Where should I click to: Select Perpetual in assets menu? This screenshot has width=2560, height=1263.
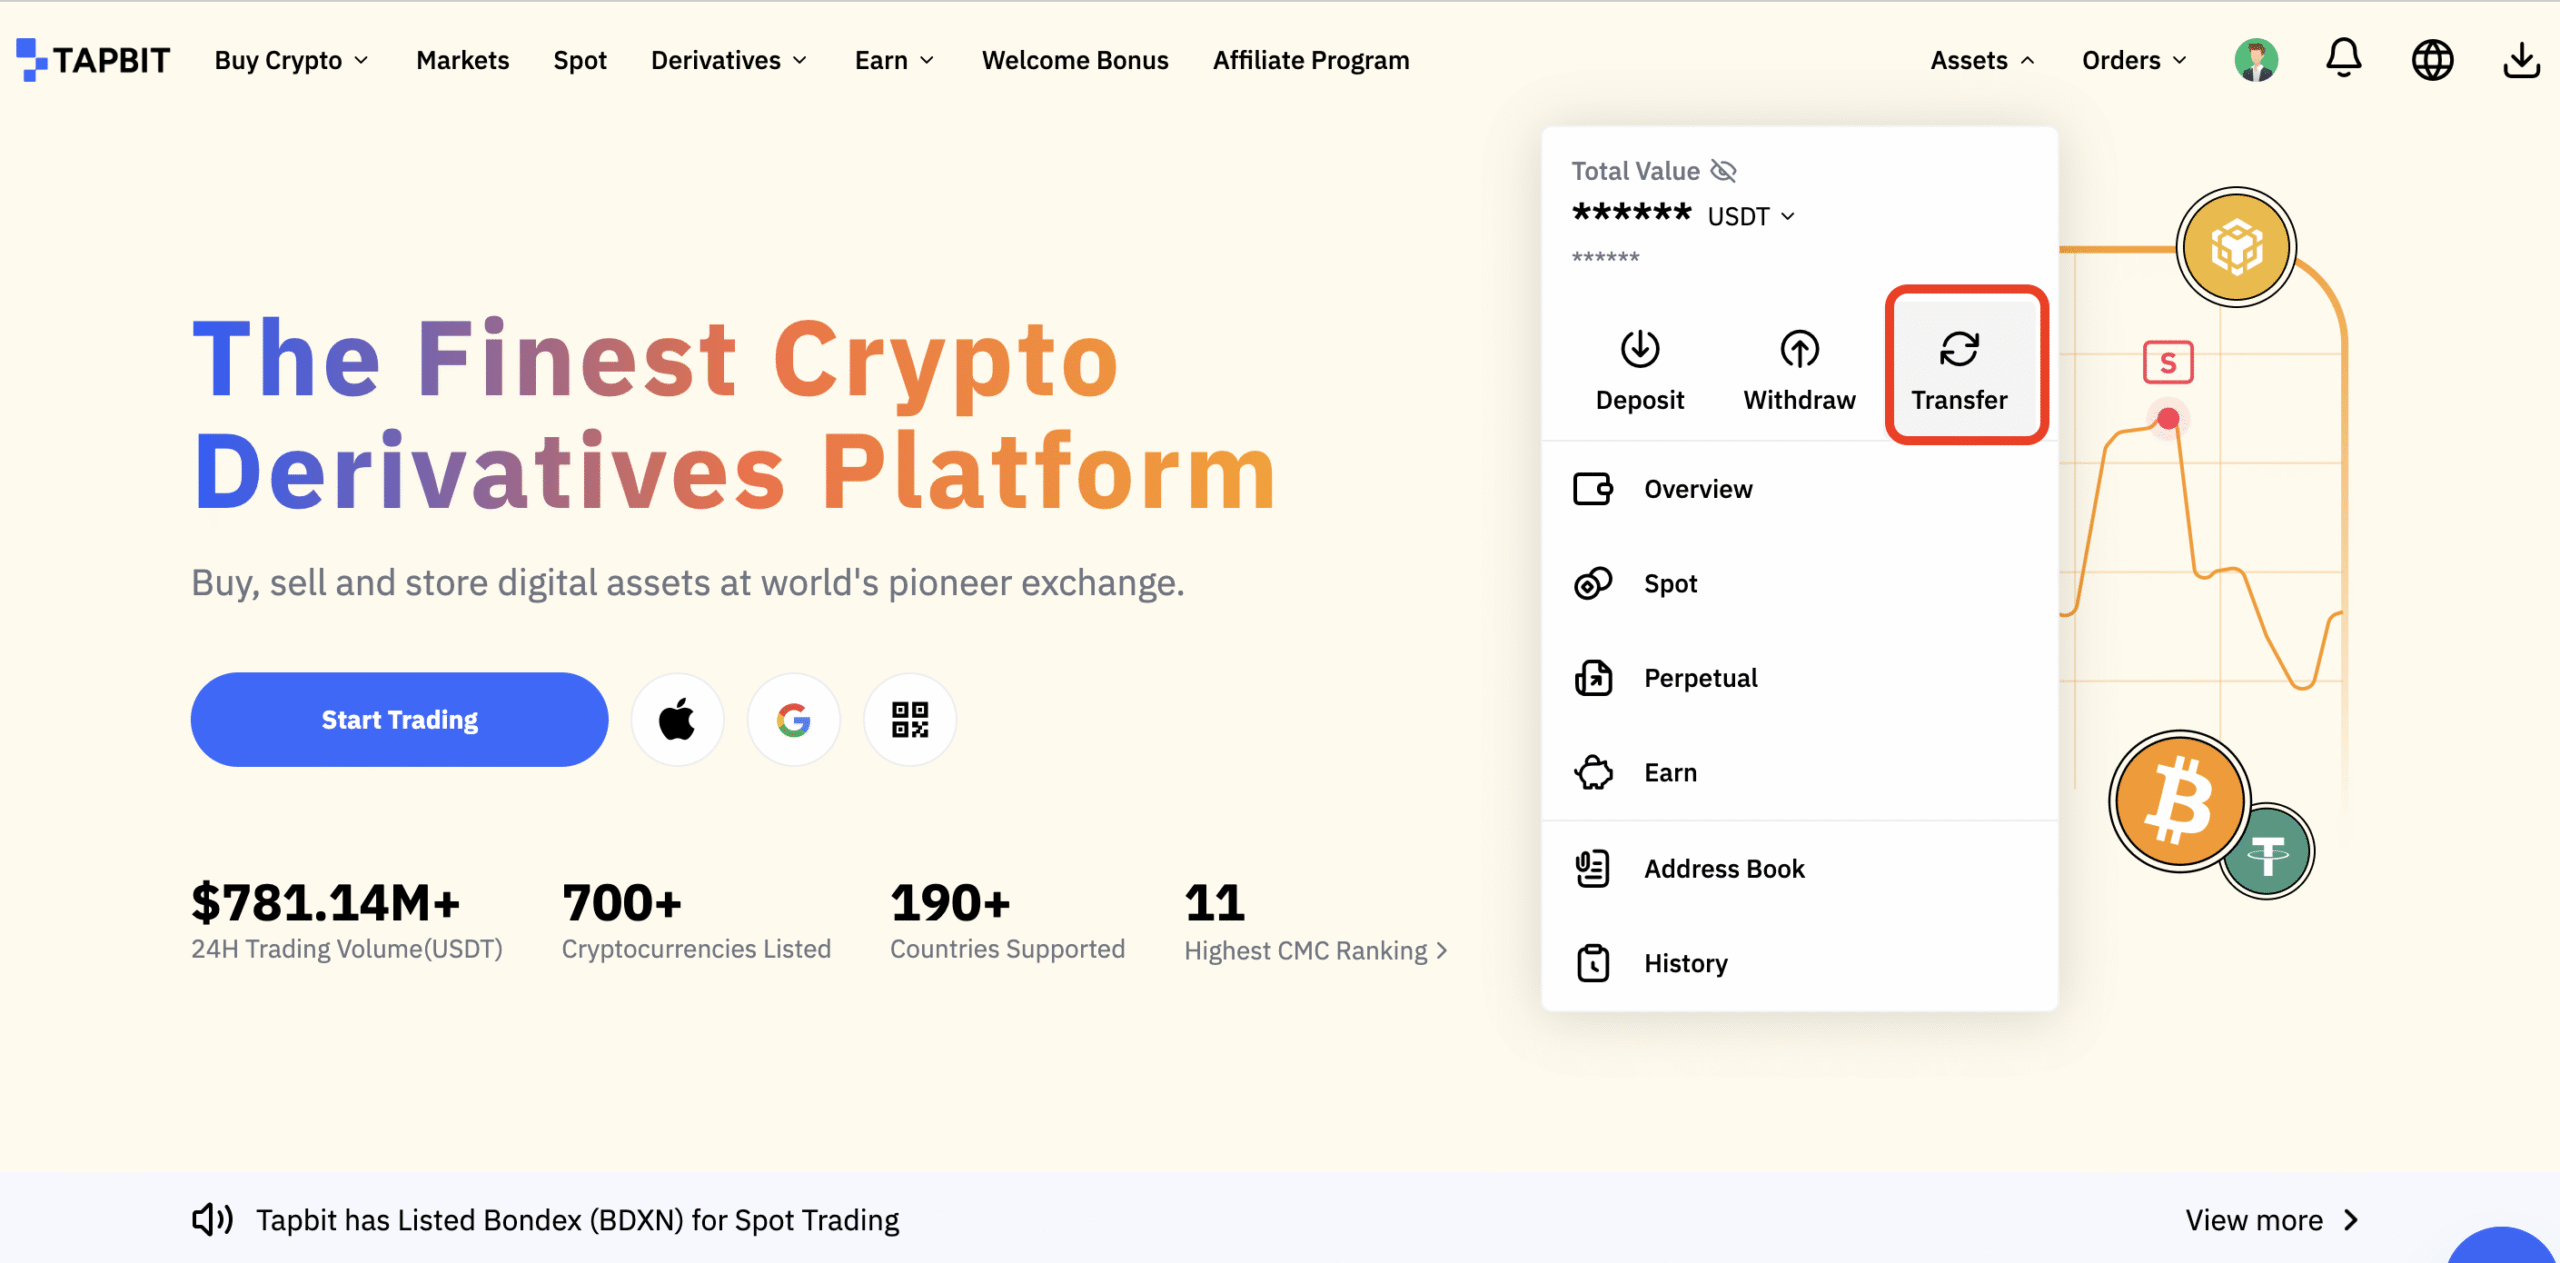(x=1700, y=678)
